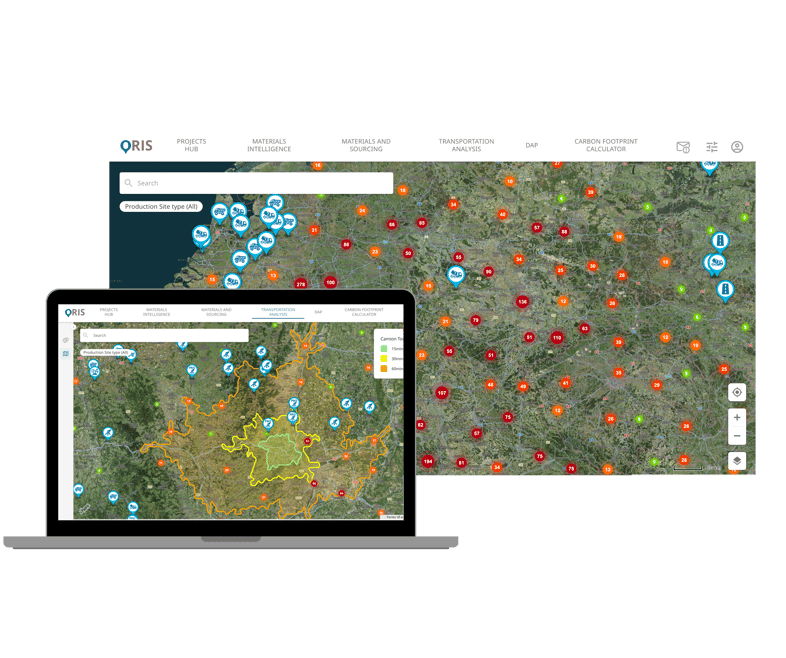Open the Projects Hub tab
The height and width of the screenshot is (658, 786).
tap(191, 145)
